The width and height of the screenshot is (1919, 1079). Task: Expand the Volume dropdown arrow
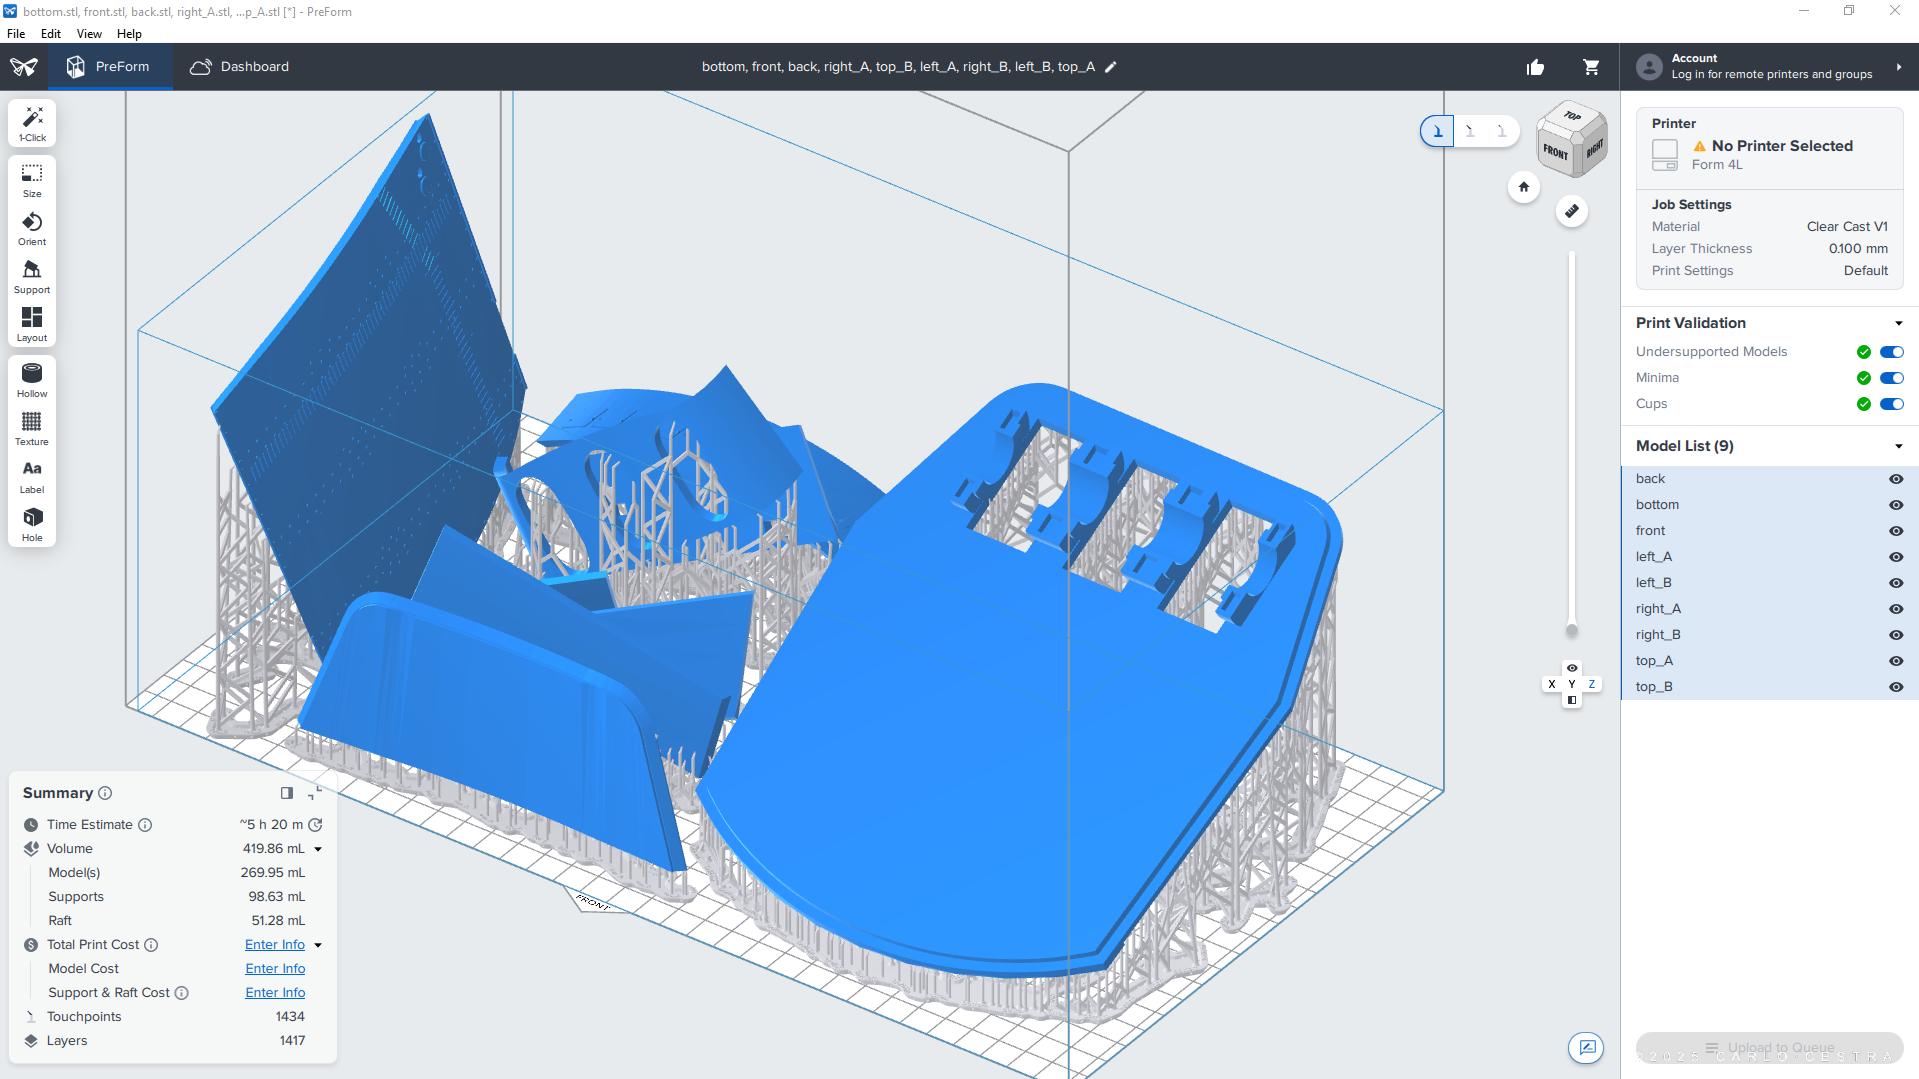318,849
